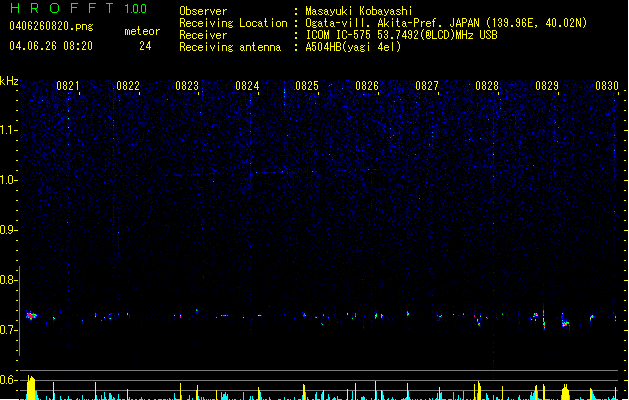Click the antenna A504HB(yagi 4el) text

point(353,47)
